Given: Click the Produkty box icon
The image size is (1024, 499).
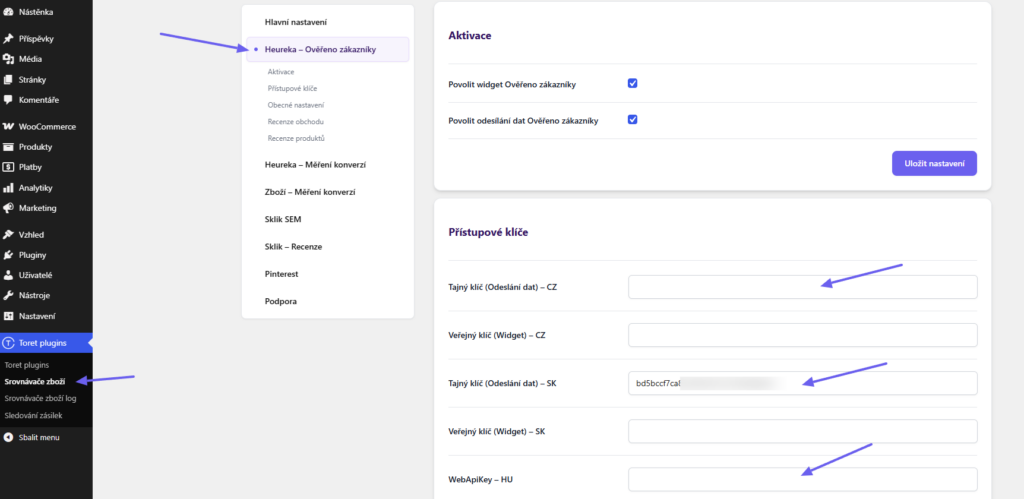Looking at the screenshot, I should pyautogui.click(x=8, y=147).
